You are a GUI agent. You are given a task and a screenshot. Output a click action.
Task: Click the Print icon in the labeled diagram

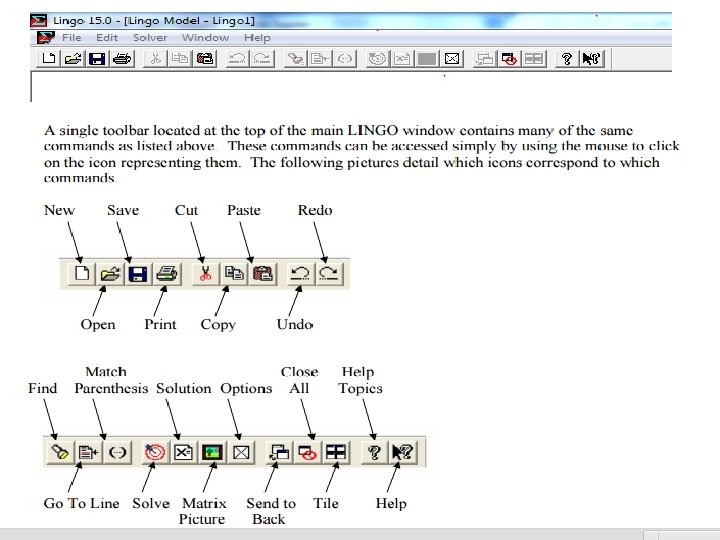(167, 274)
